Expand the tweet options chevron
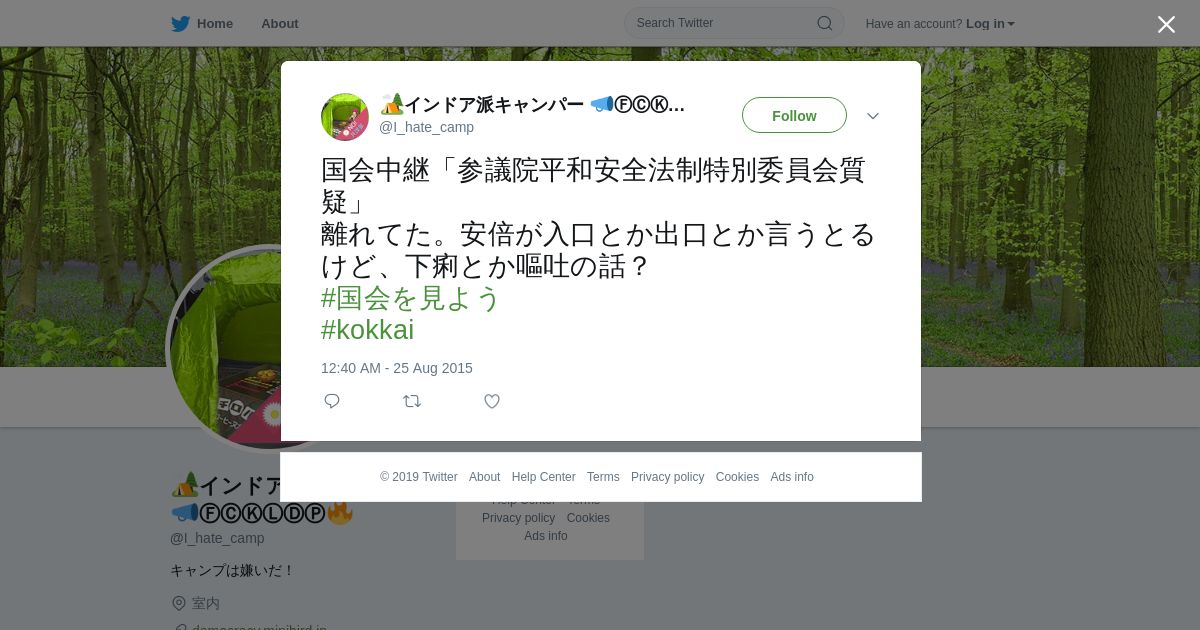Image resolution: width=1200 pixels, height=630 pixels. click(x=873, y=116)
